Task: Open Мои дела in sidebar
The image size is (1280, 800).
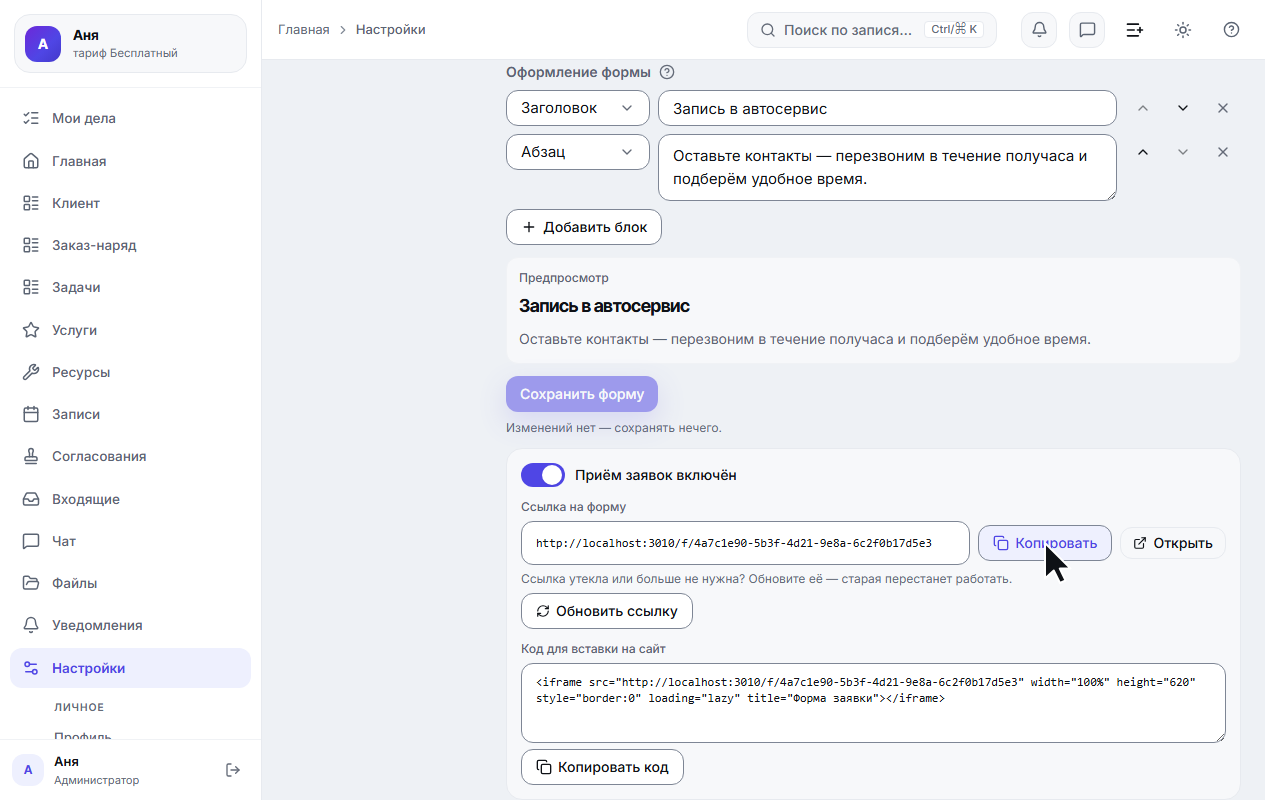Action: click(x=130, y=118)
